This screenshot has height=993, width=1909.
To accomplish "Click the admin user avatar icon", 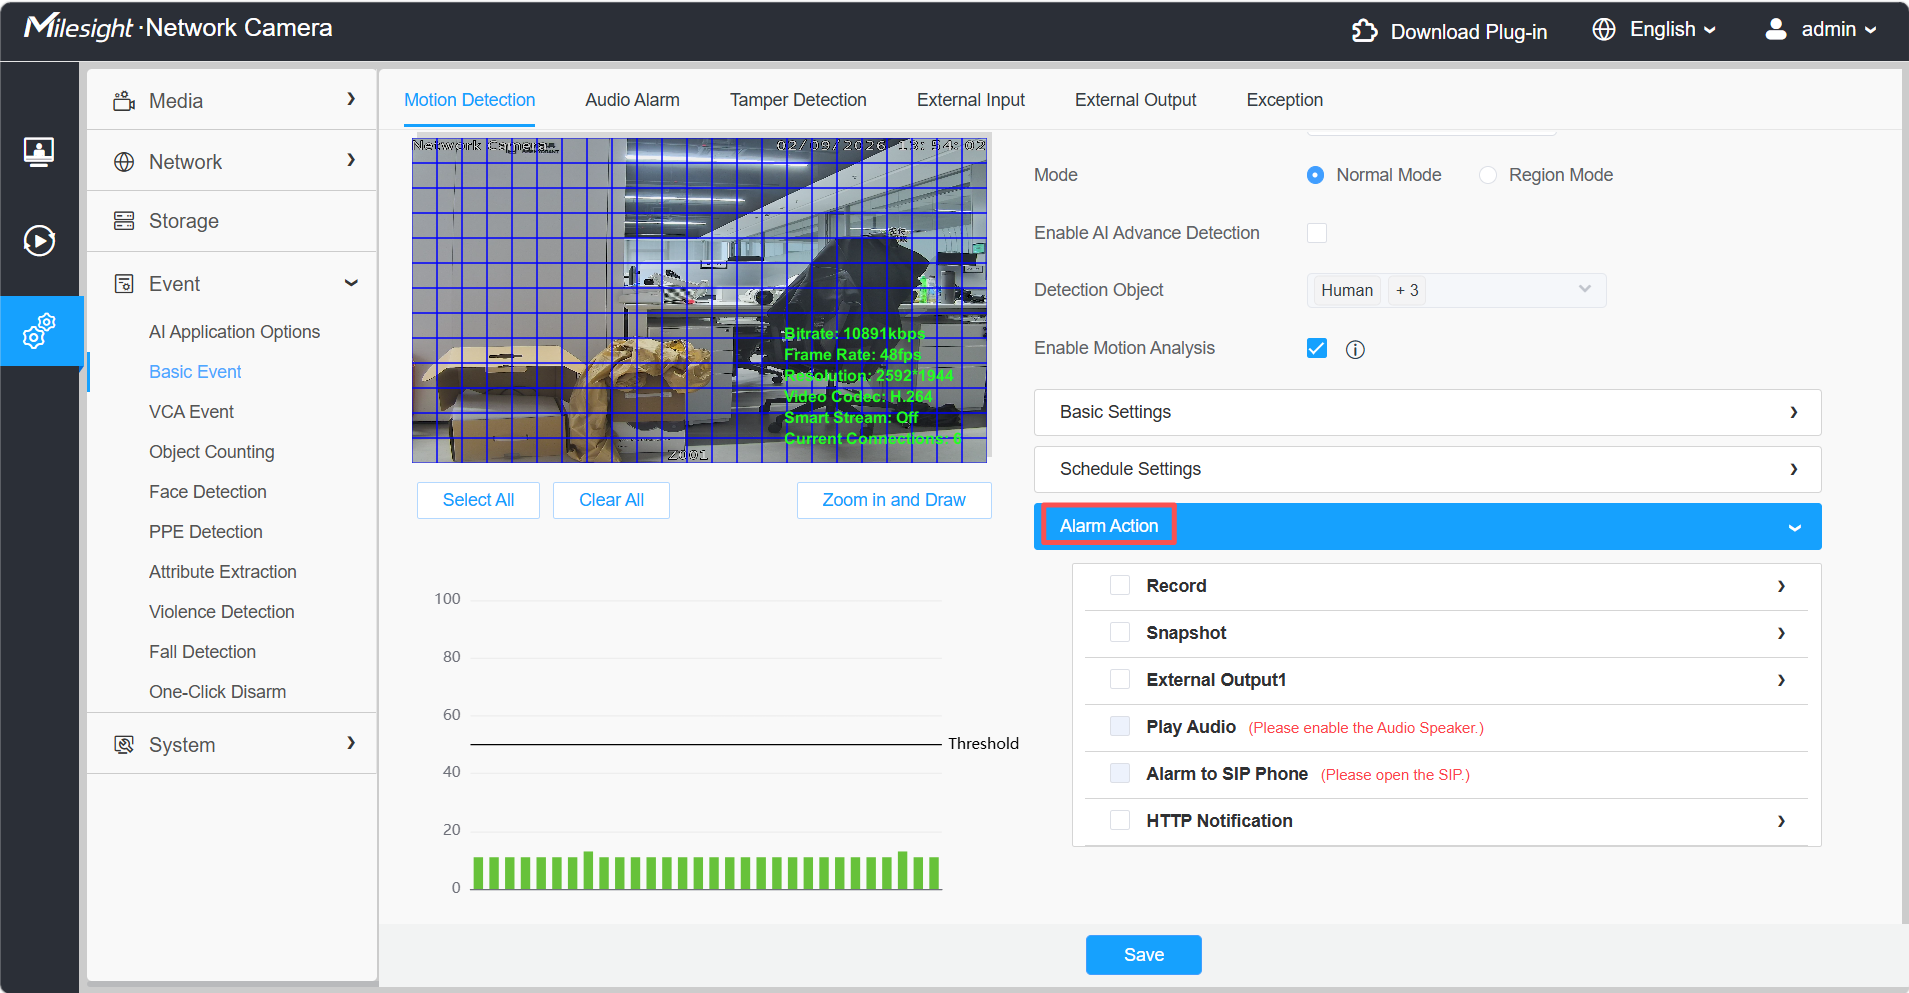I will pyautogui.click(x=1776, y=29).
